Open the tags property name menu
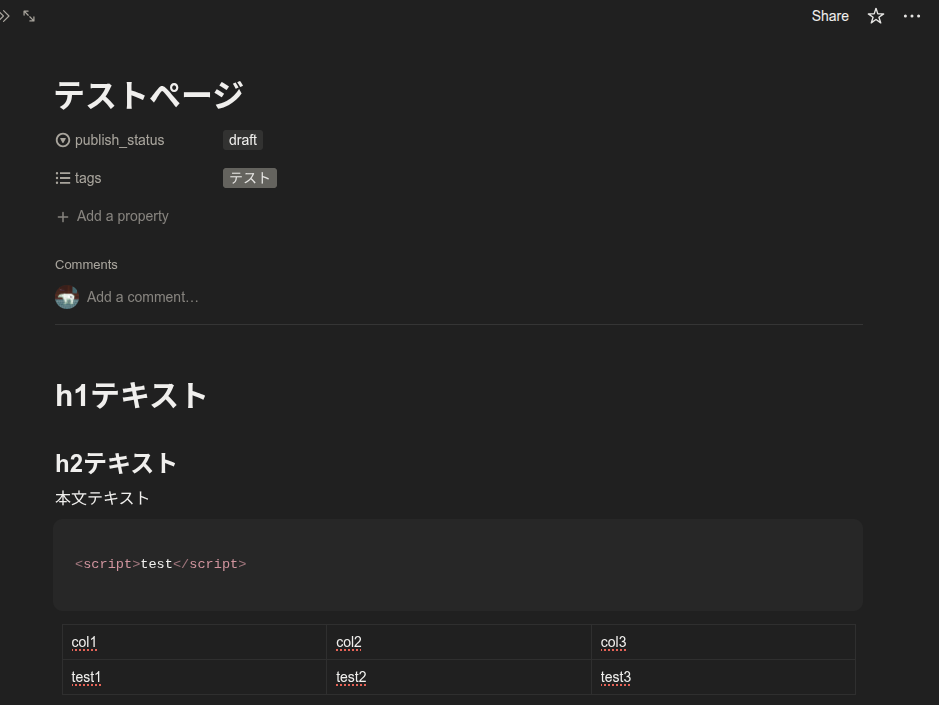Image resolution: width=939 pixels, height=705 pixels. click(88, 178)
